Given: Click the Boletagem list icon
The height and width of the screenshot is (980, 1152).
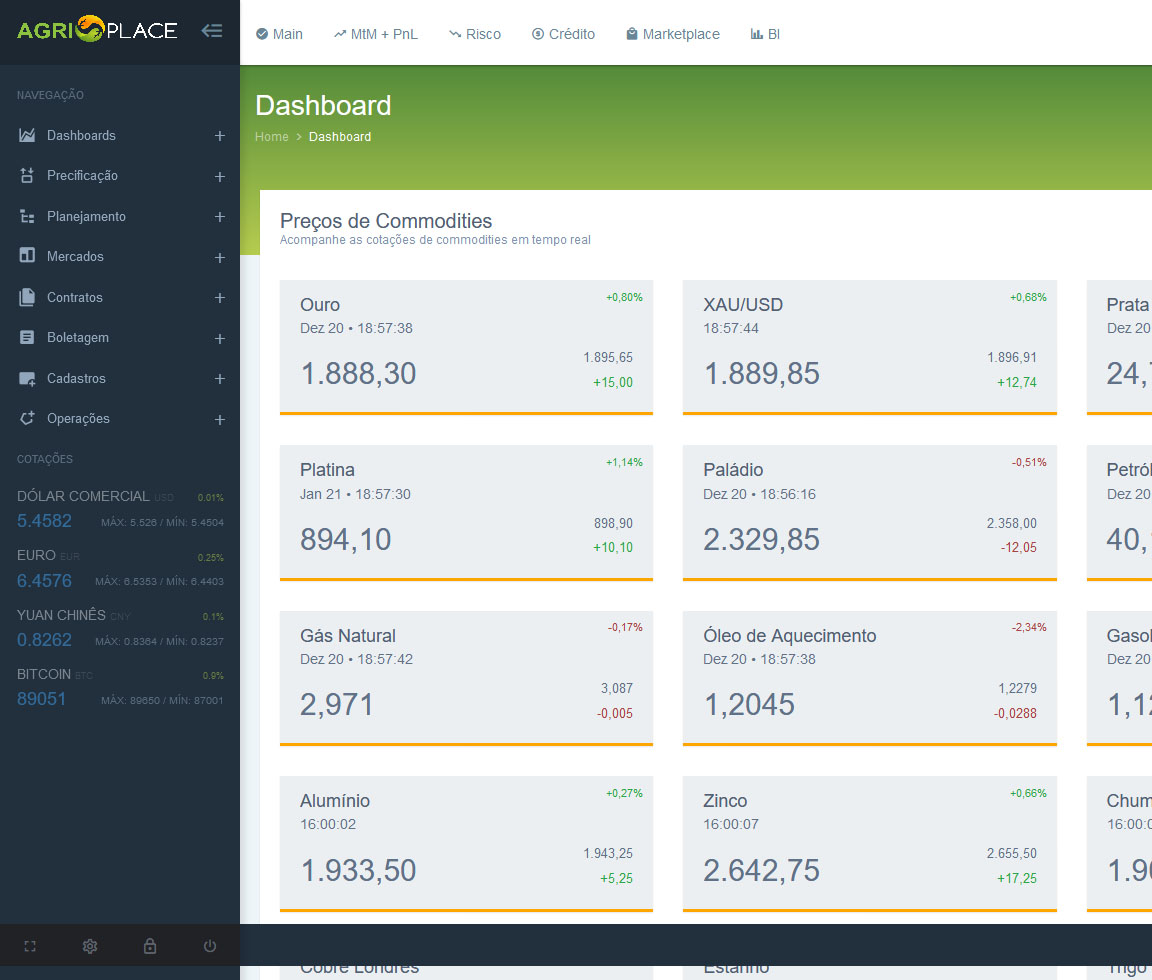Looking at the screenshot, I should pos(27,337).
